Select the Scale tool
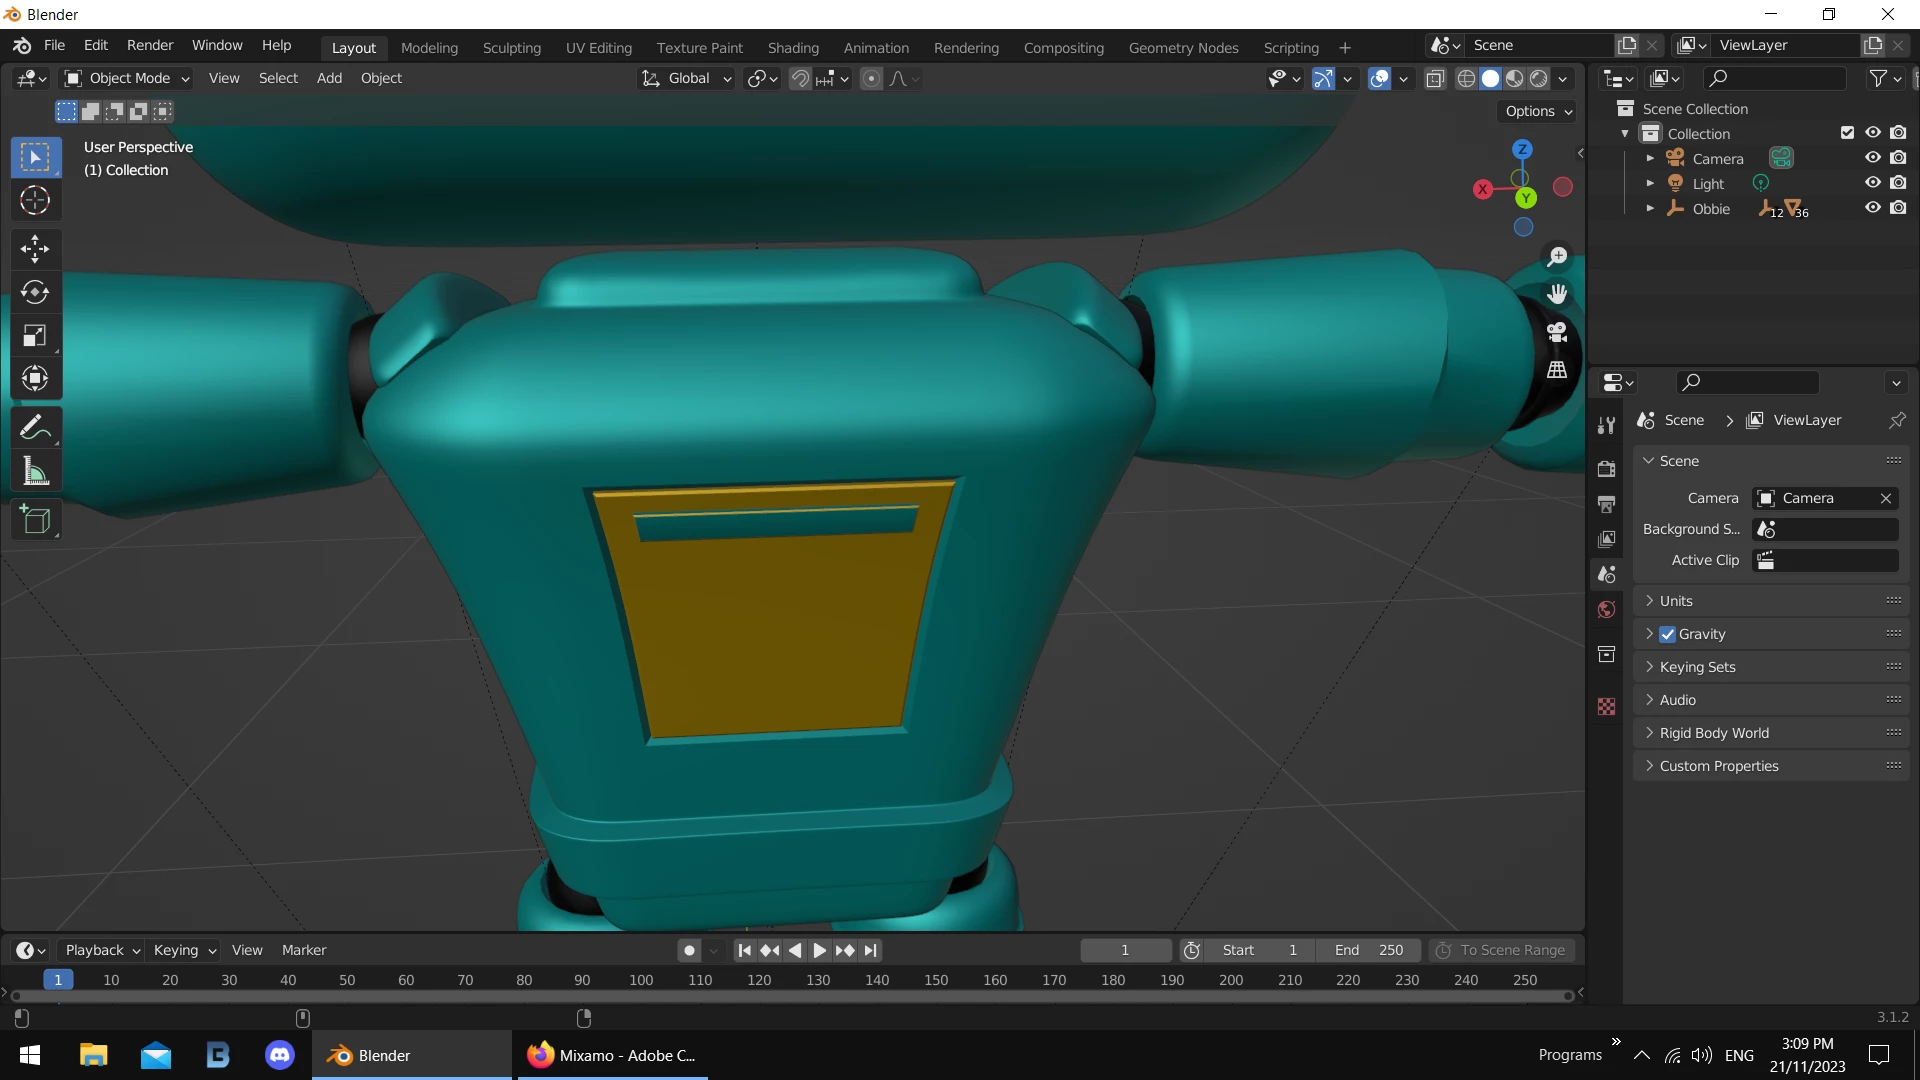Viewport: 1920px width, 1080px height. (35, 335)
